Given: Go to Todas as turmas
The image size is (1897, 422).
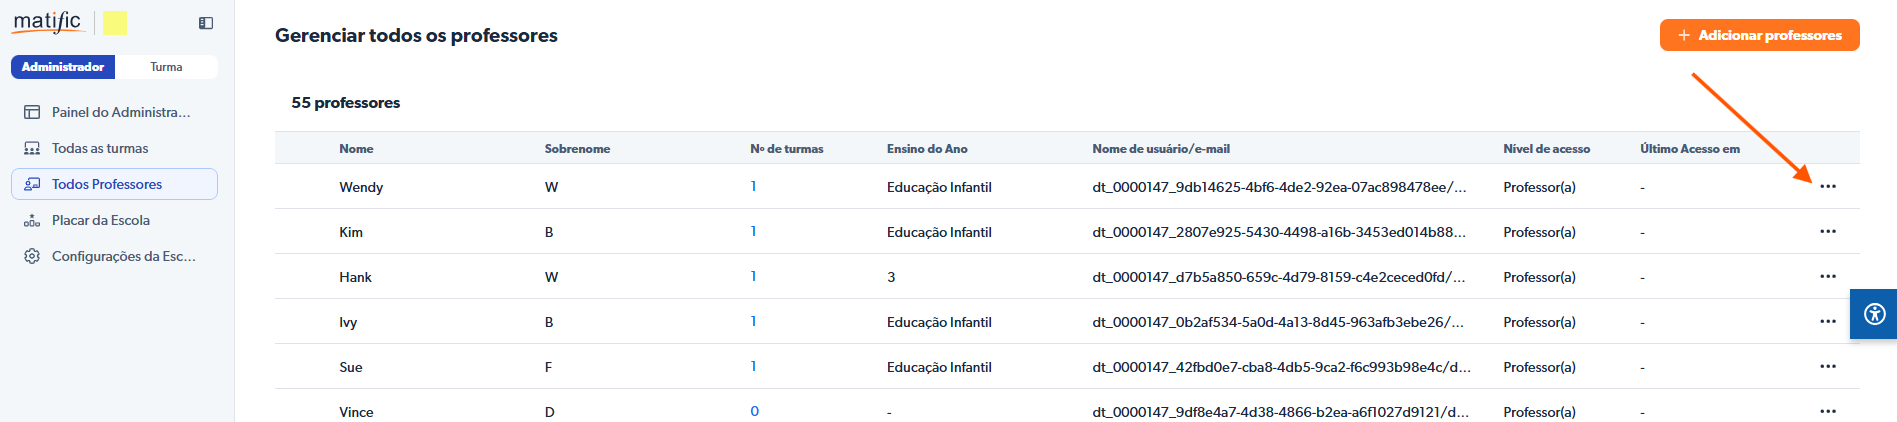Looking at the screenshot, I should [100, 148].
